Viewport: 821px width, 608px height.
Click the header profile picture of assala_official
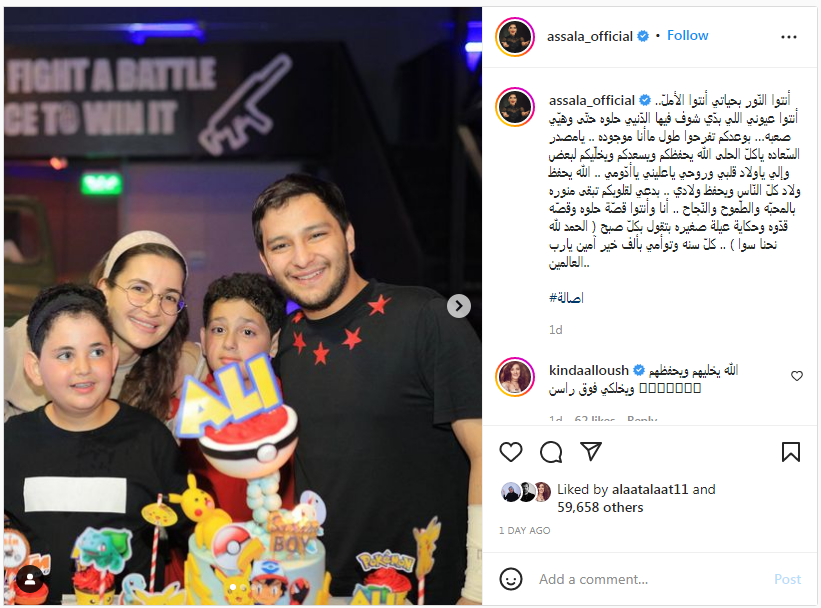coord(515,37)
